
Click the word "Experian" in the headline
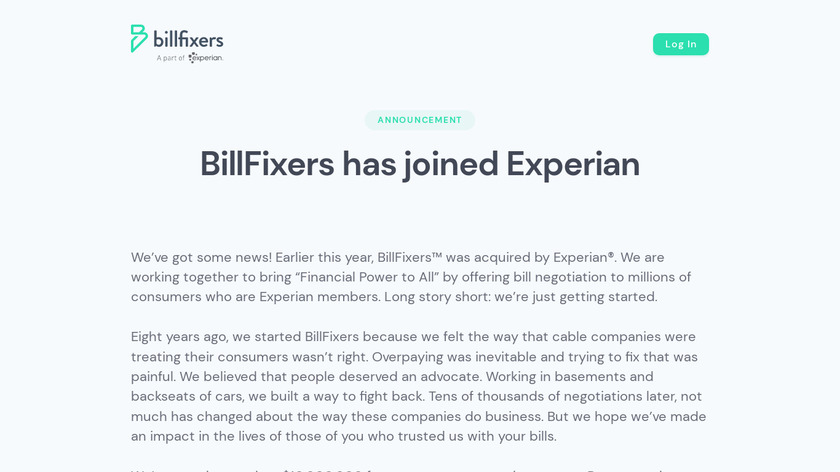point(572,164)
